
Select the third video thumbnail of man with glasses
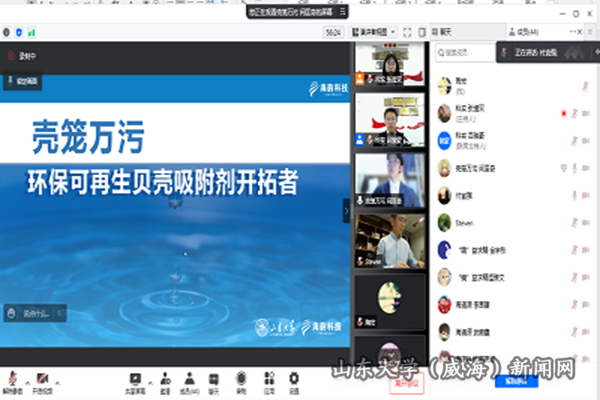pyautogui.click(x=390, y=180)
